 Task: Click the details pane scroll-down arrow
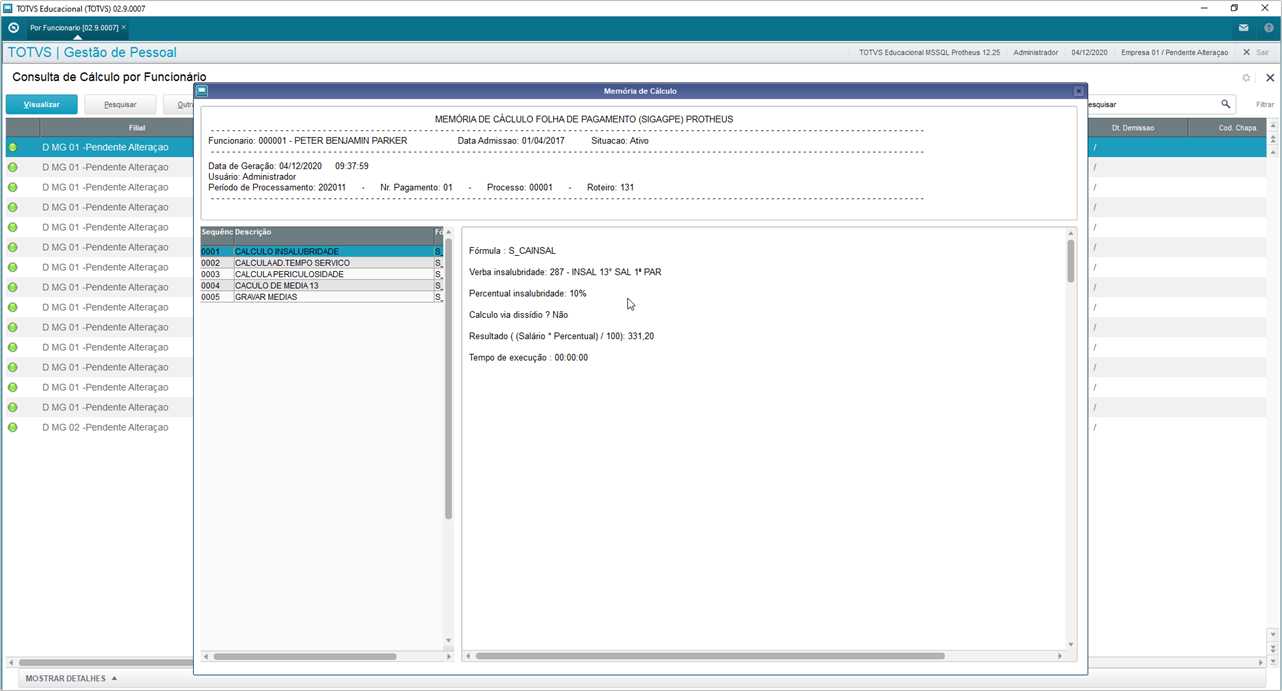(1071, 644)
